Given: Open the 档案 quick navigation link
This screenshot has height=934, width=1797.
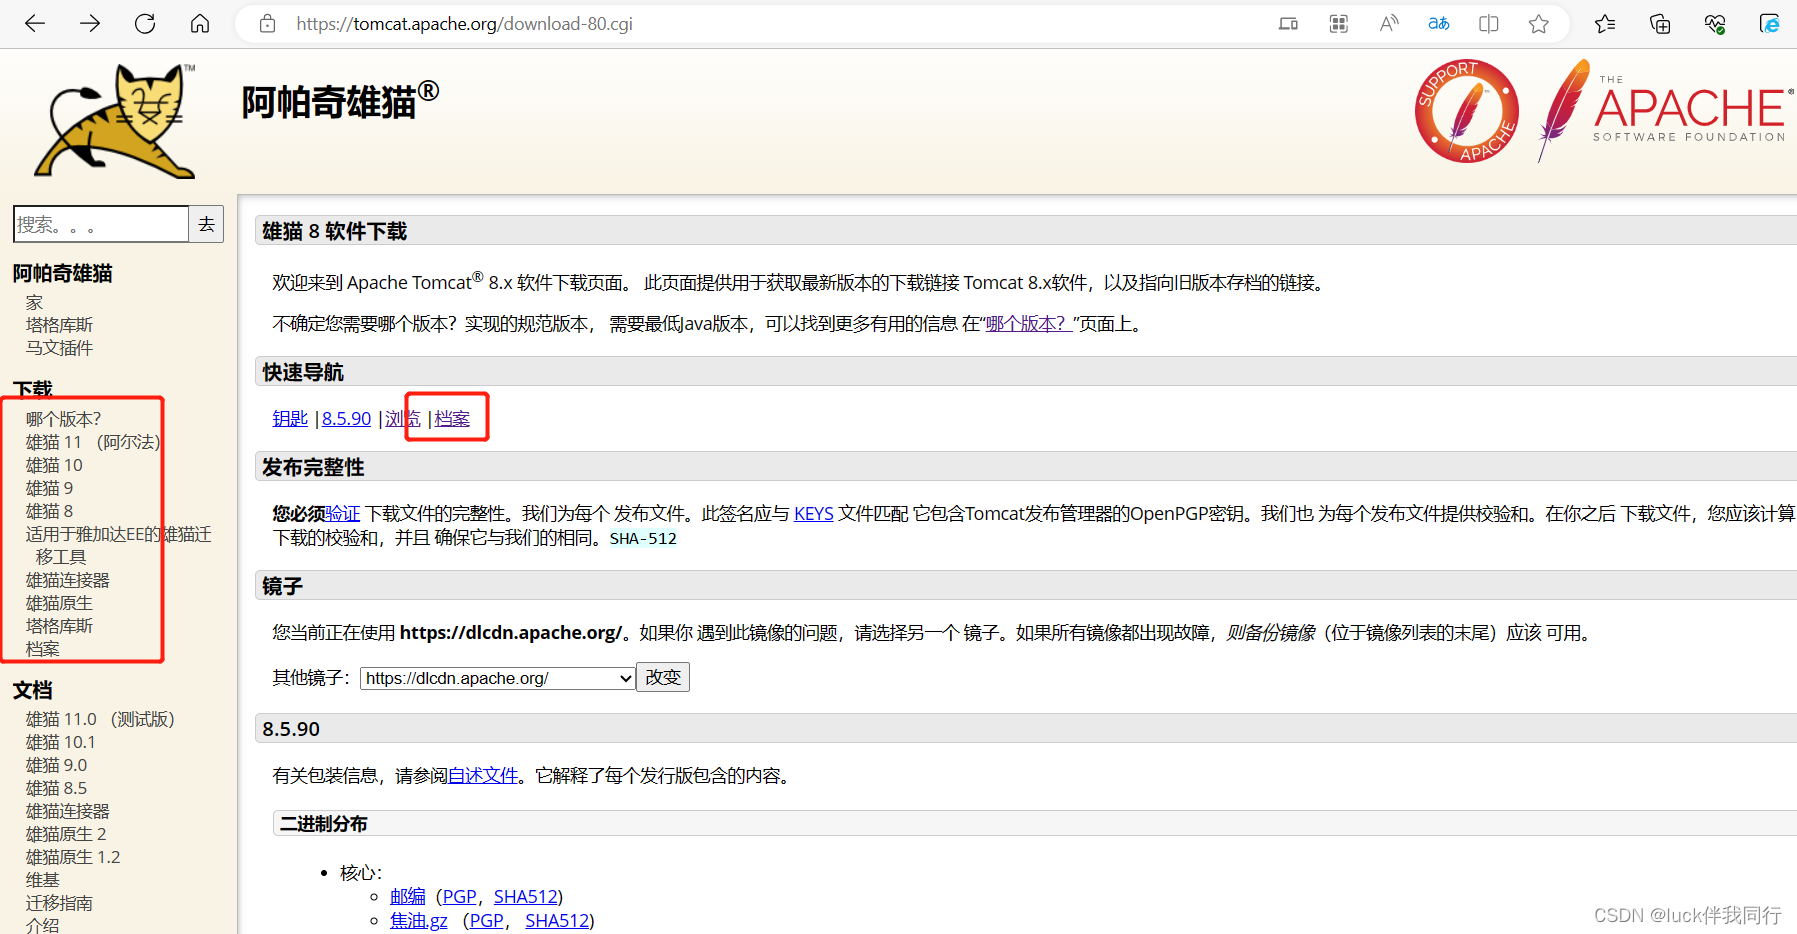Looking at the screenshot, I should pyautogui.click(x=452, y=418).
